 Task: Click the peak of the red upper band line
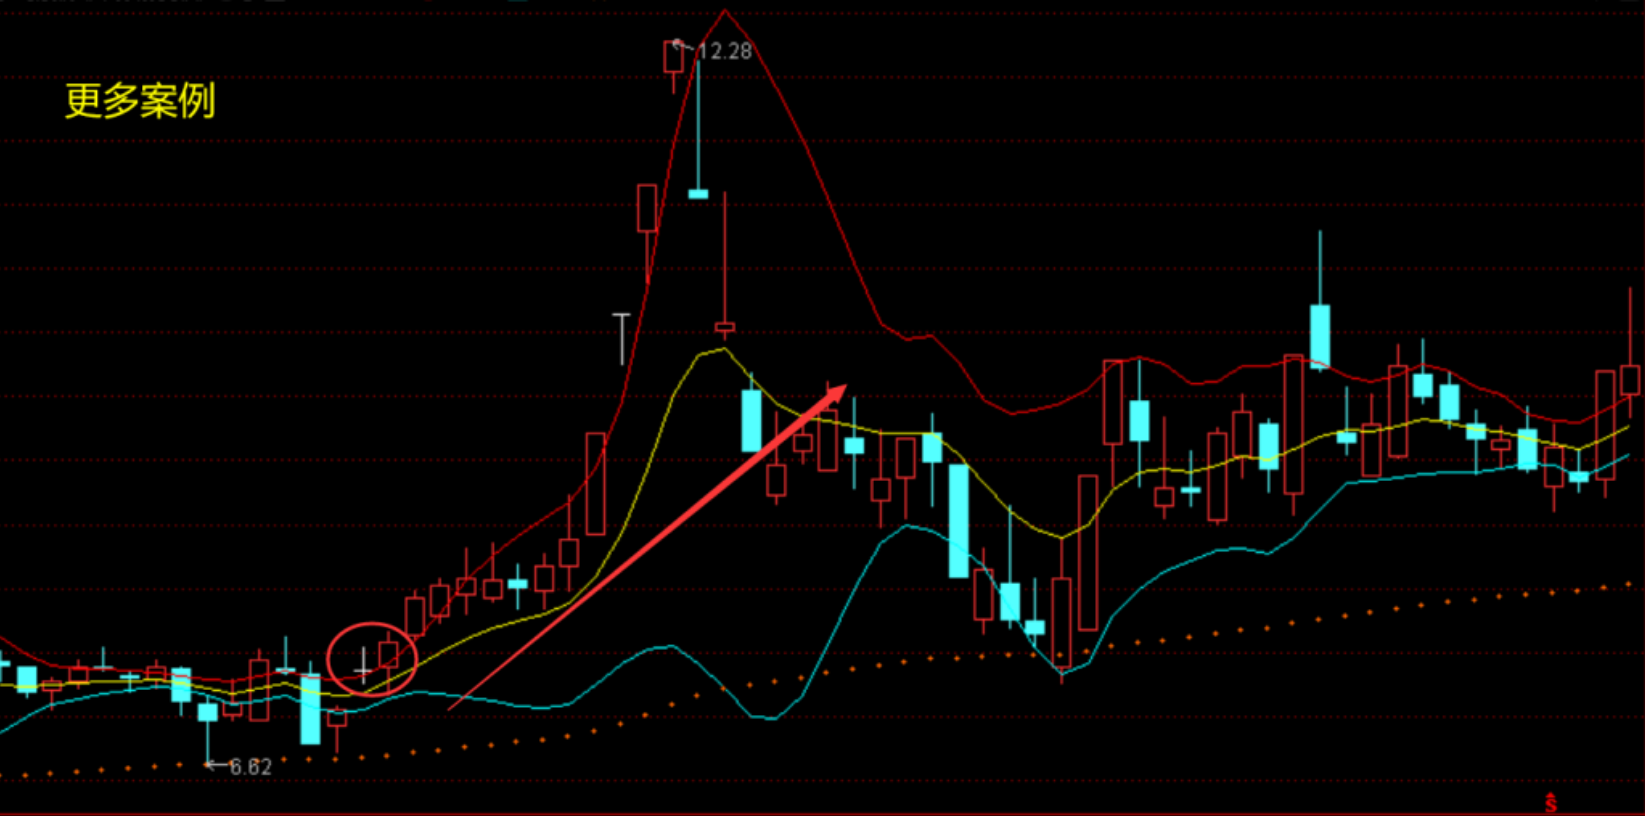point(725,12)
